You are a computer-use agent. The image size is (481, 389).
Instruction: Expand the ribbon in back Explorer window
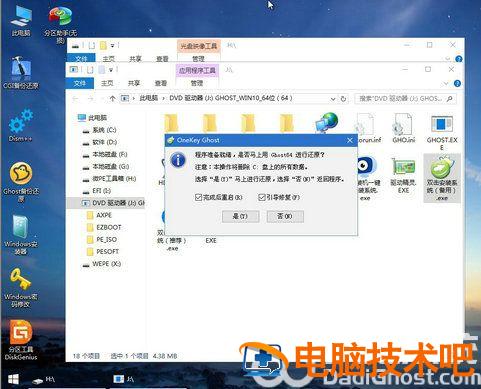click(448, 59)
